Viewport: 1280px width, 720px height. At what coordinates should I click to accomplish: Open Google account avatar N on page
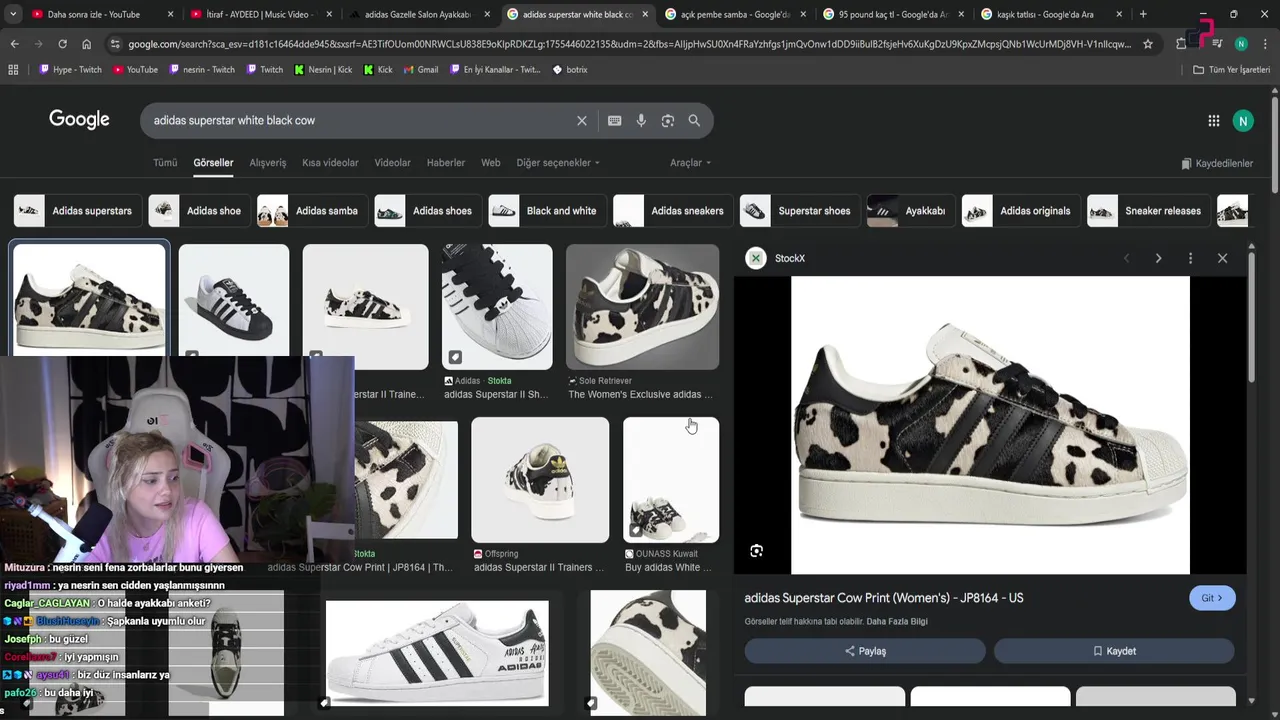1243,121
